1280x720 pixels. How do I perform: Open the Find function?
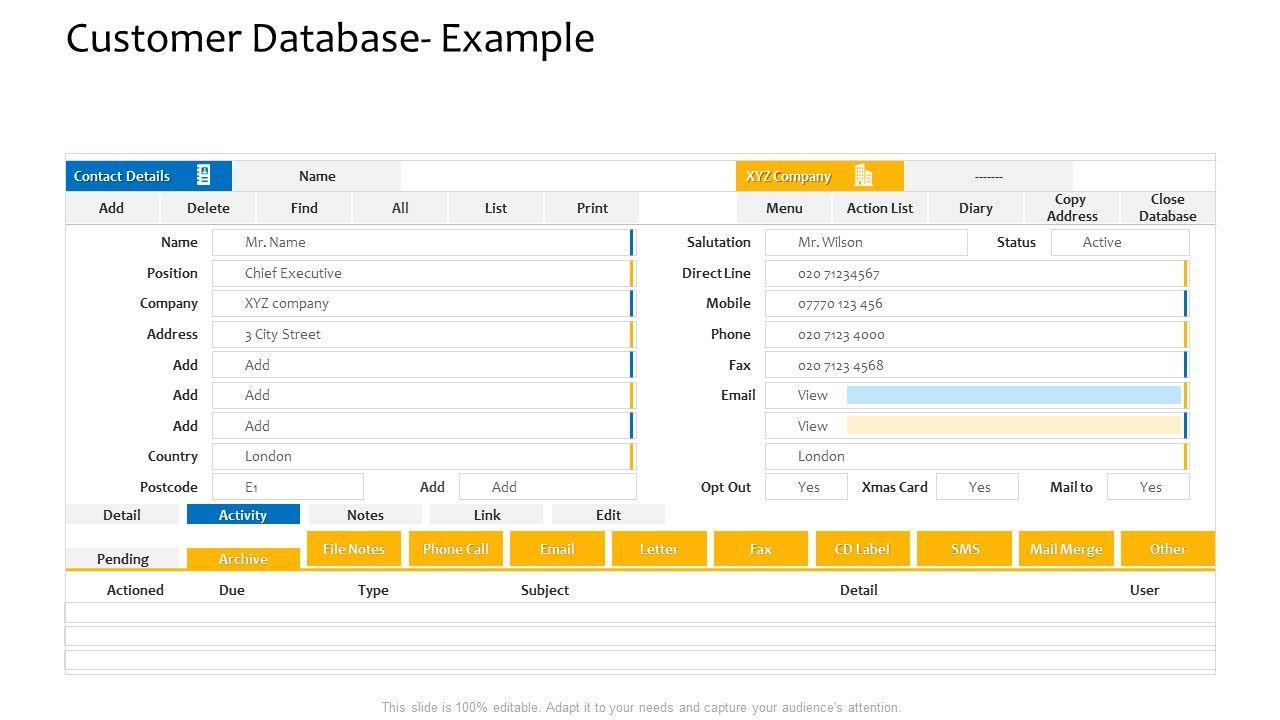click(x=304, y=208)
